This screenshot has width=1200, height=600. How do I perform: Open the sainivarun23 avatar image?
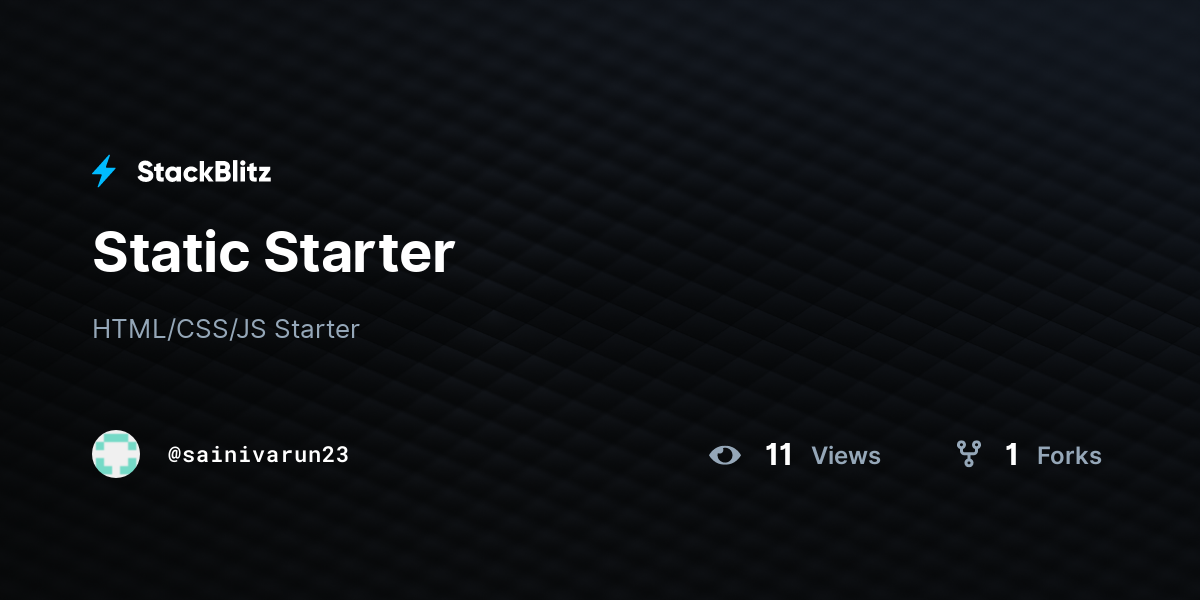click(116, 454)
